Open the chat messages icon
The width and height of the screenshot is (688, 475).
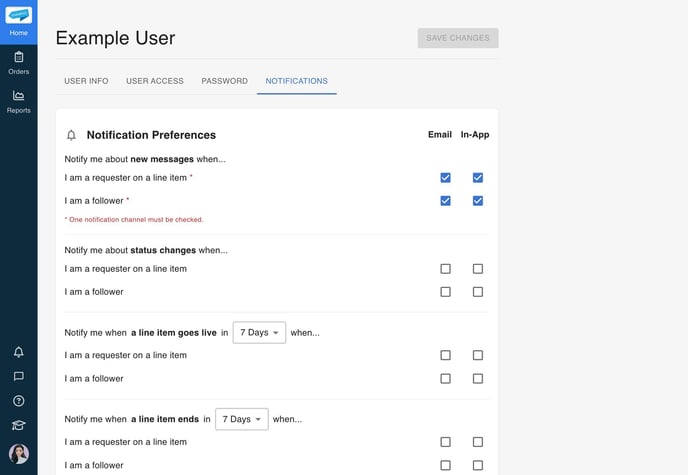pos(18,376)
